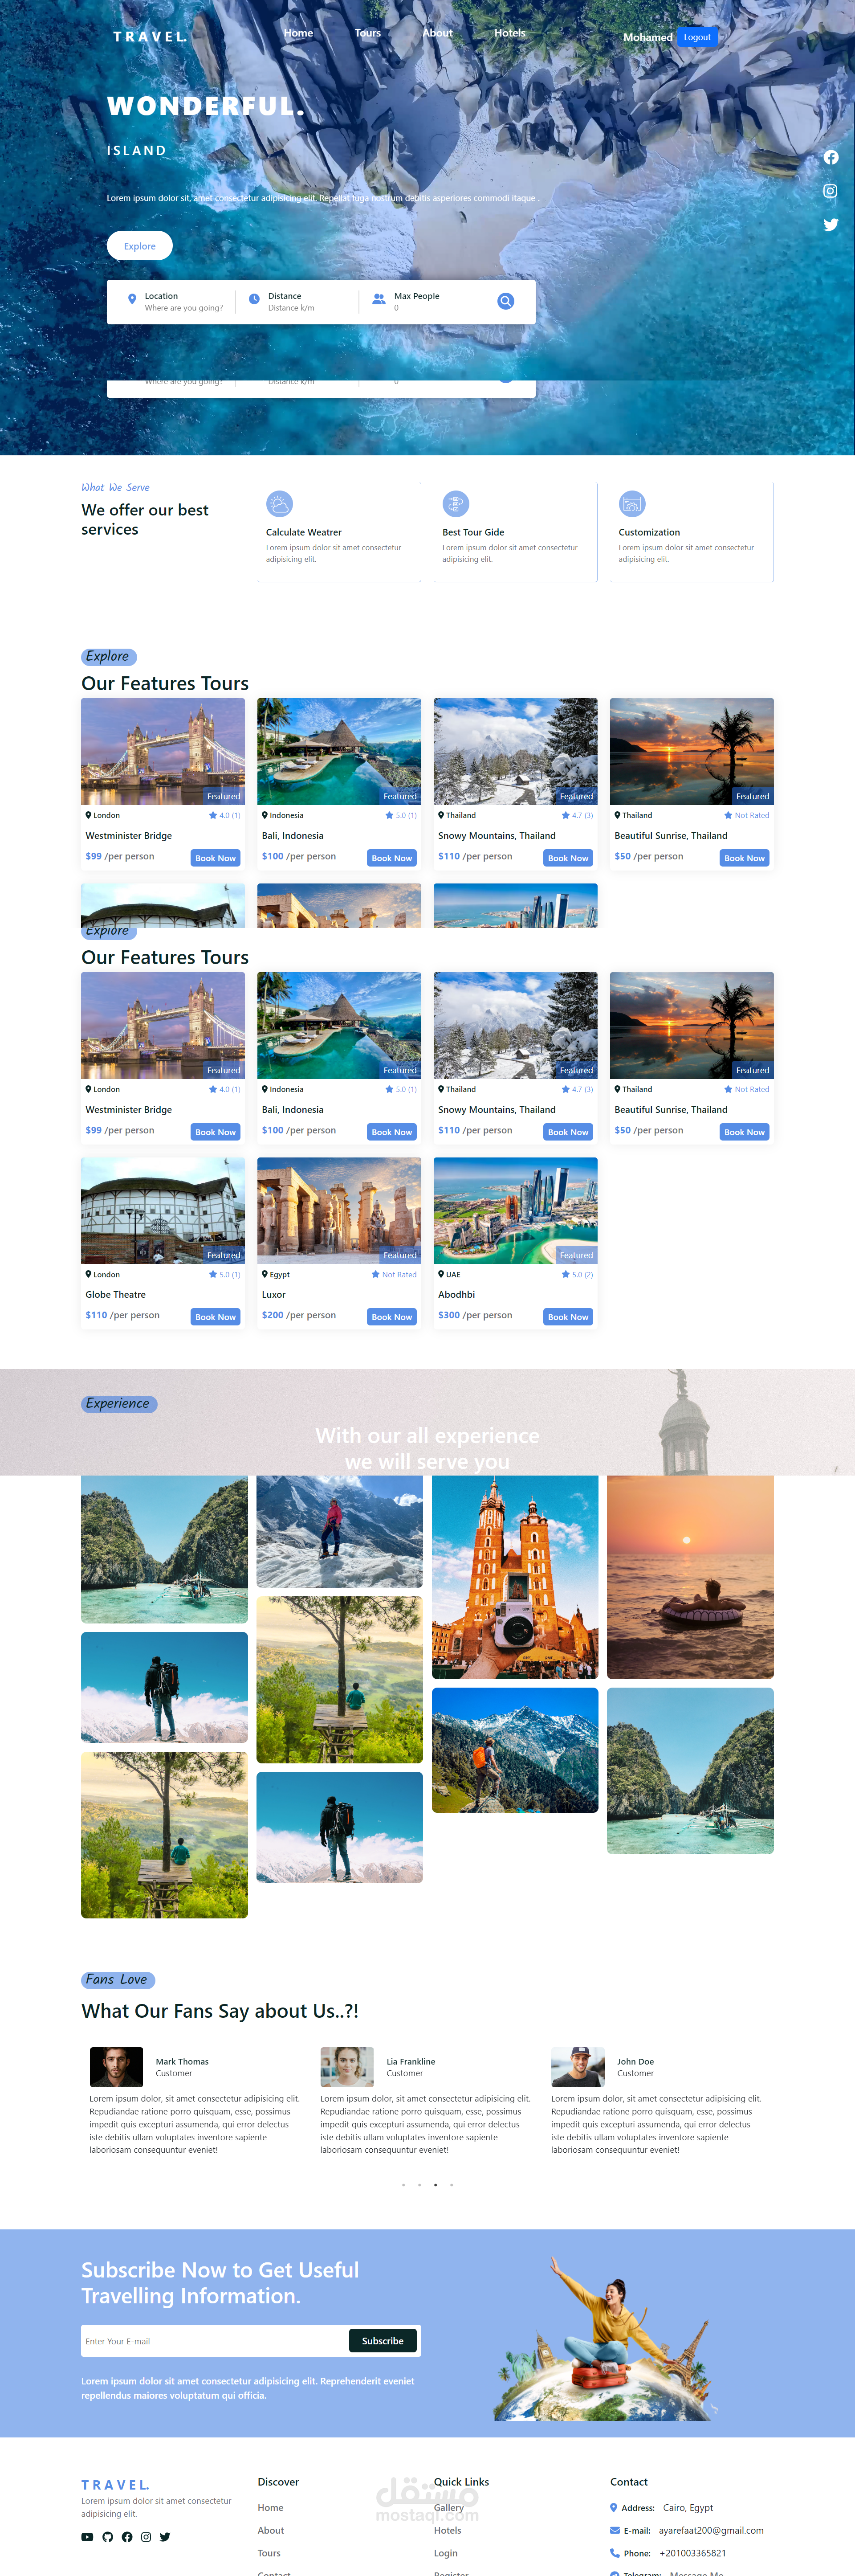
Task: Click the Explore button in the hero section
Action: 140,246
